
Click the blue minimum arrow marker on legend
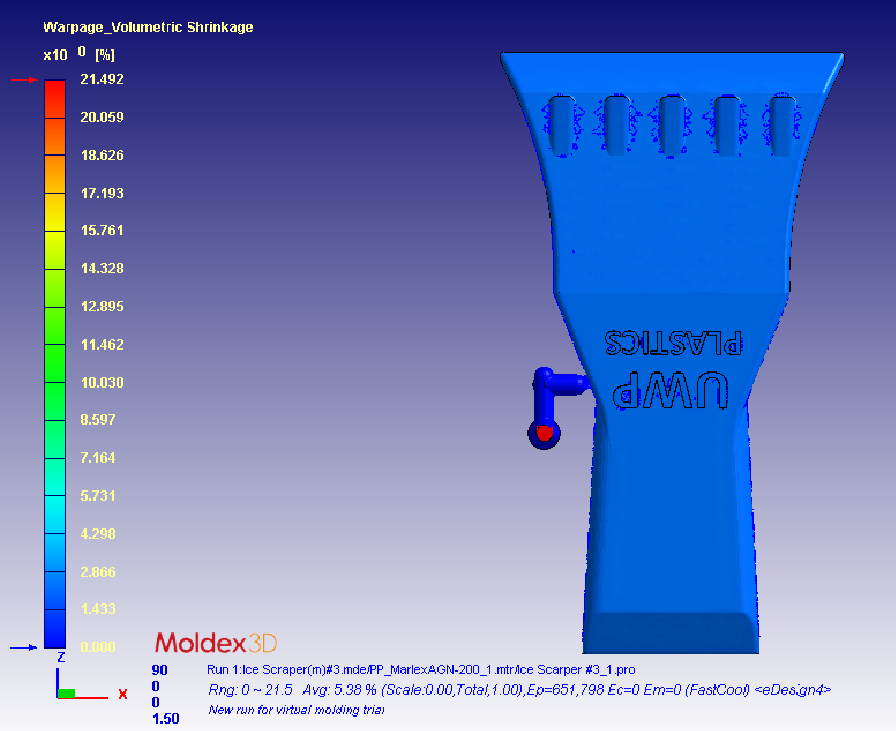point(23,648)
